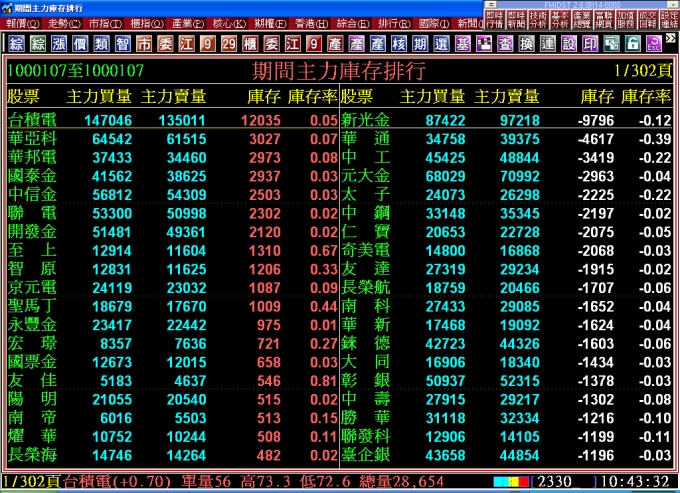Click the ESC return icon

pyautogui.click(x=654, y=44)
